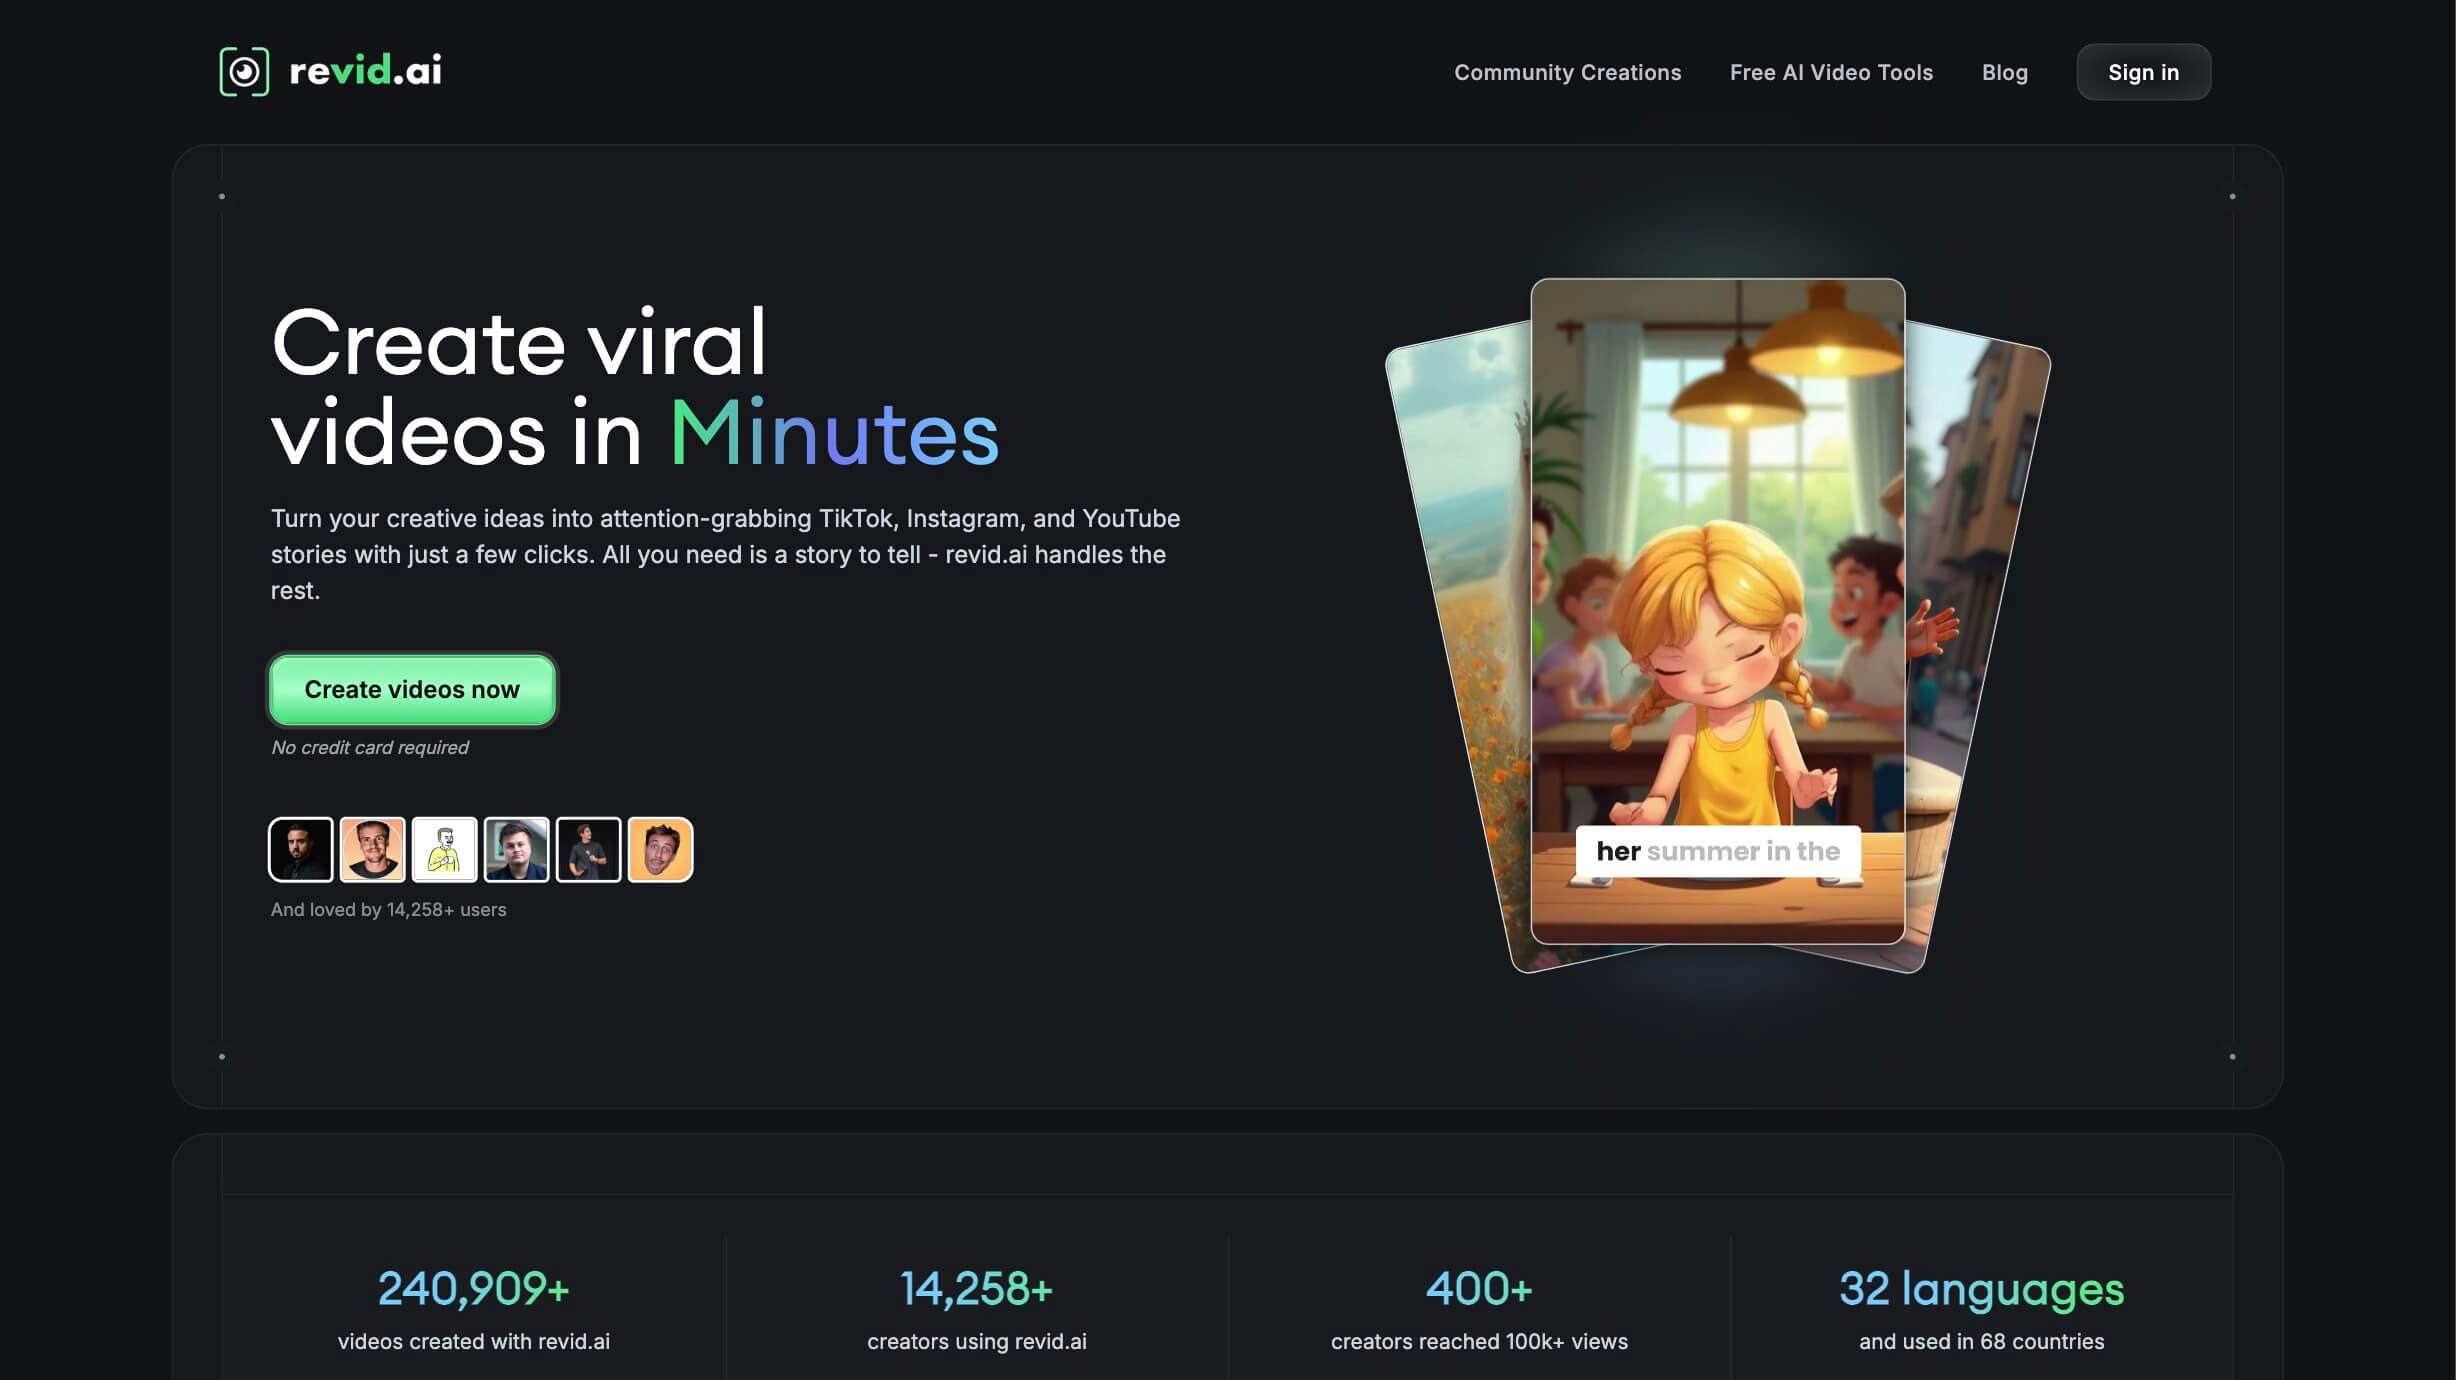Click the 400+ creators reached statistic

tap(1478, 1290)
